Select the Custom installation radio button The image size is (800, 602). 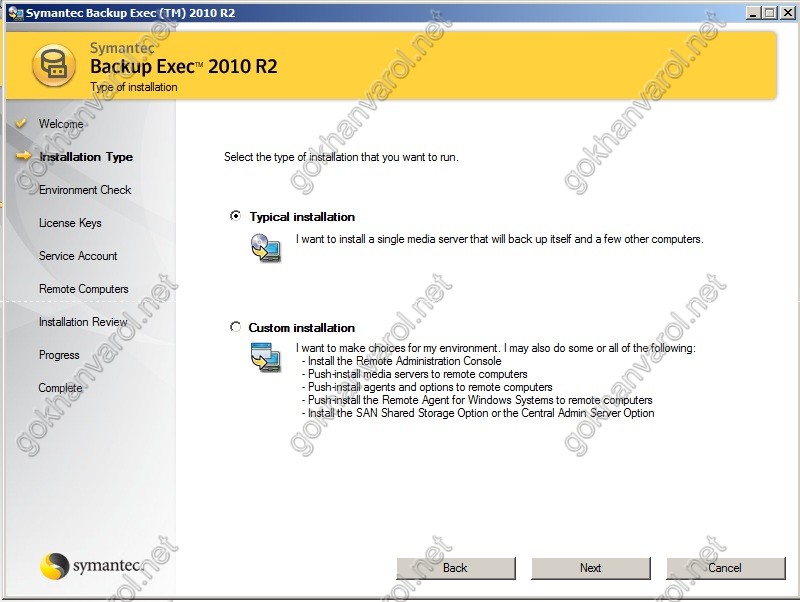tap(236, 327)
